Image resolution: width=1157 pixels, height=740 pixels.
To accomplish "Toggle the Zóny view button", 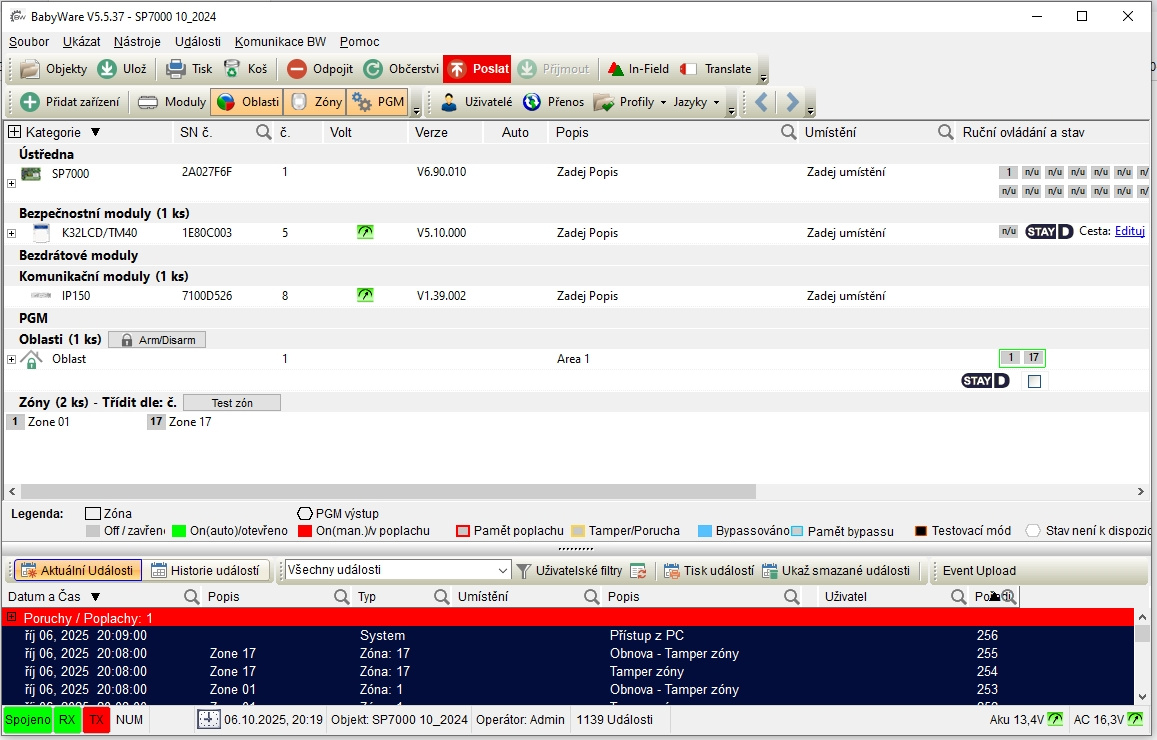I will 314,102.
